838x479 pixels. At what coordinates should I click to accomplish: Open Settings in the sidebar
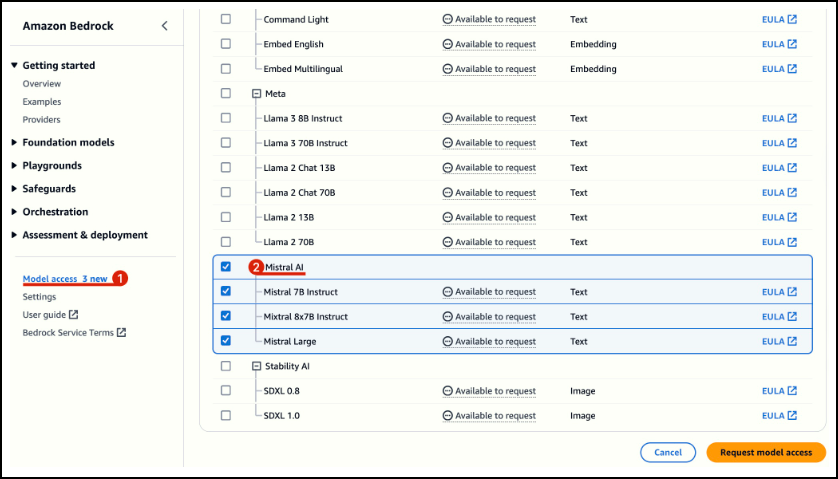click(x=39, y=297)
